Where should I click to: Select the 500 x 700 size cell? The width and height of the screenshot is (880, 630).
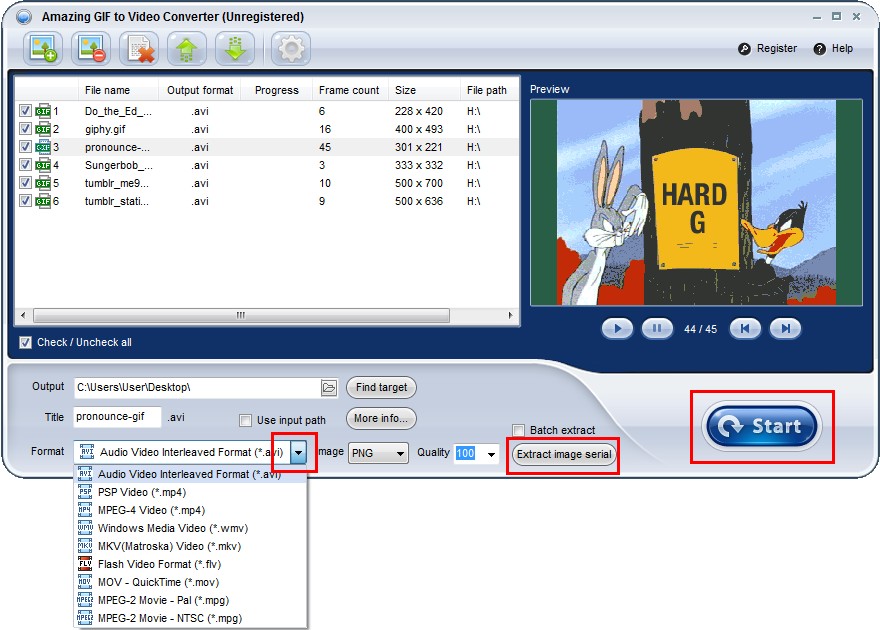pyautogui.click(x=419, y=183)
